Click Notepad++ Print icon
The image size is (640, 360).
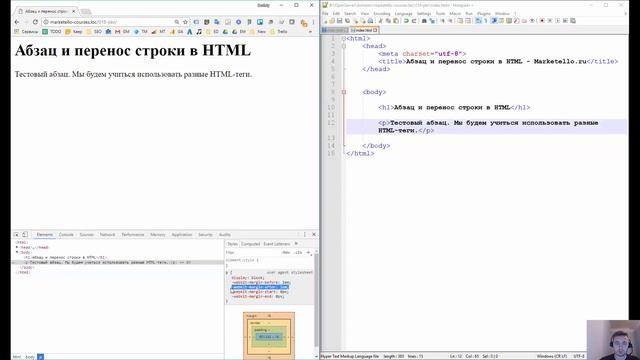370,21
